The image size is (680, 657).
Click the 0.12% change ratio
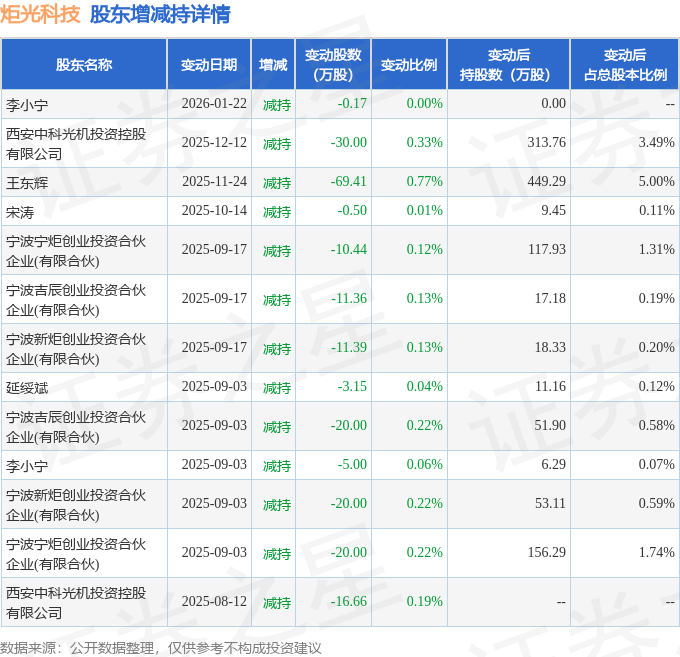[425, 249]
